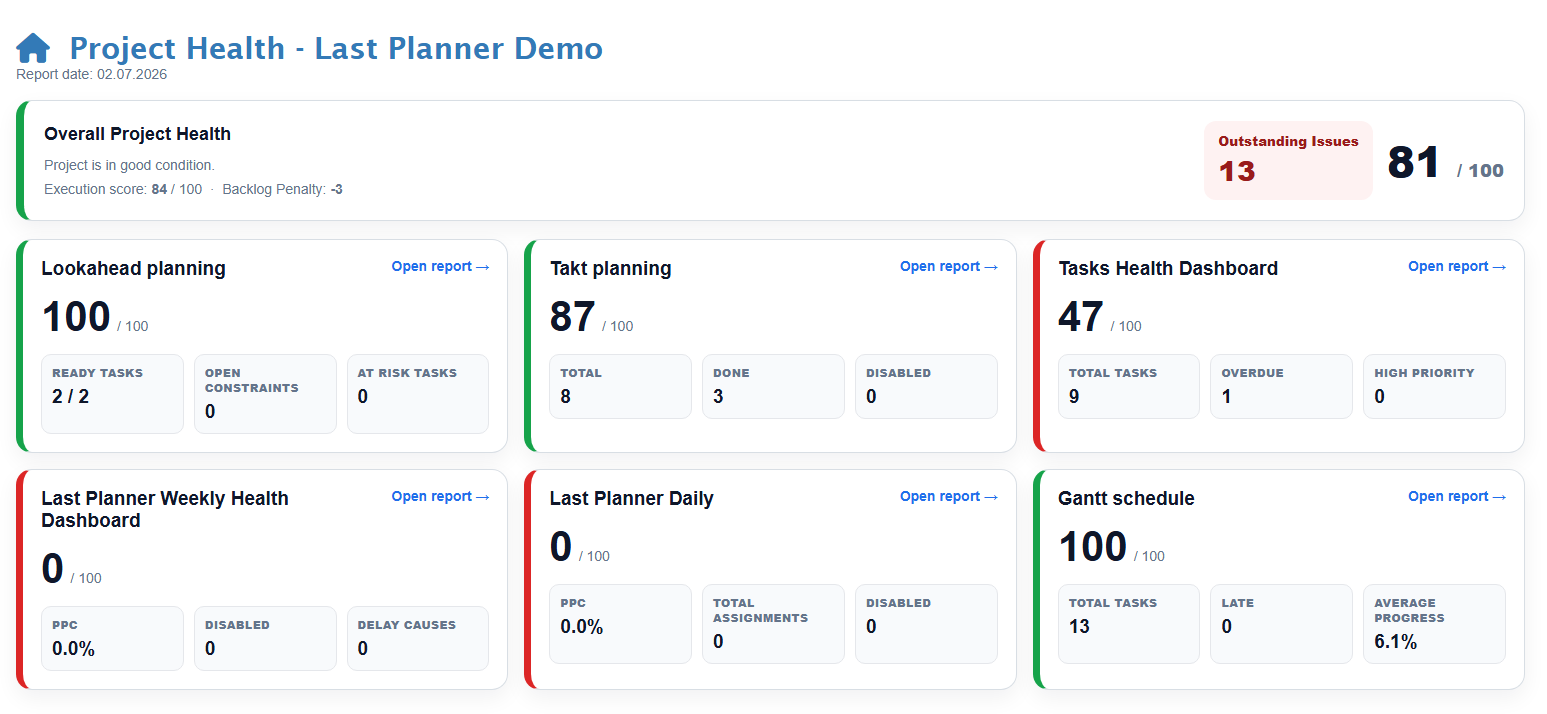Open the Tasks Health Dashboard report
This screenshot has width=1547, height=714.
[1457, 267]
